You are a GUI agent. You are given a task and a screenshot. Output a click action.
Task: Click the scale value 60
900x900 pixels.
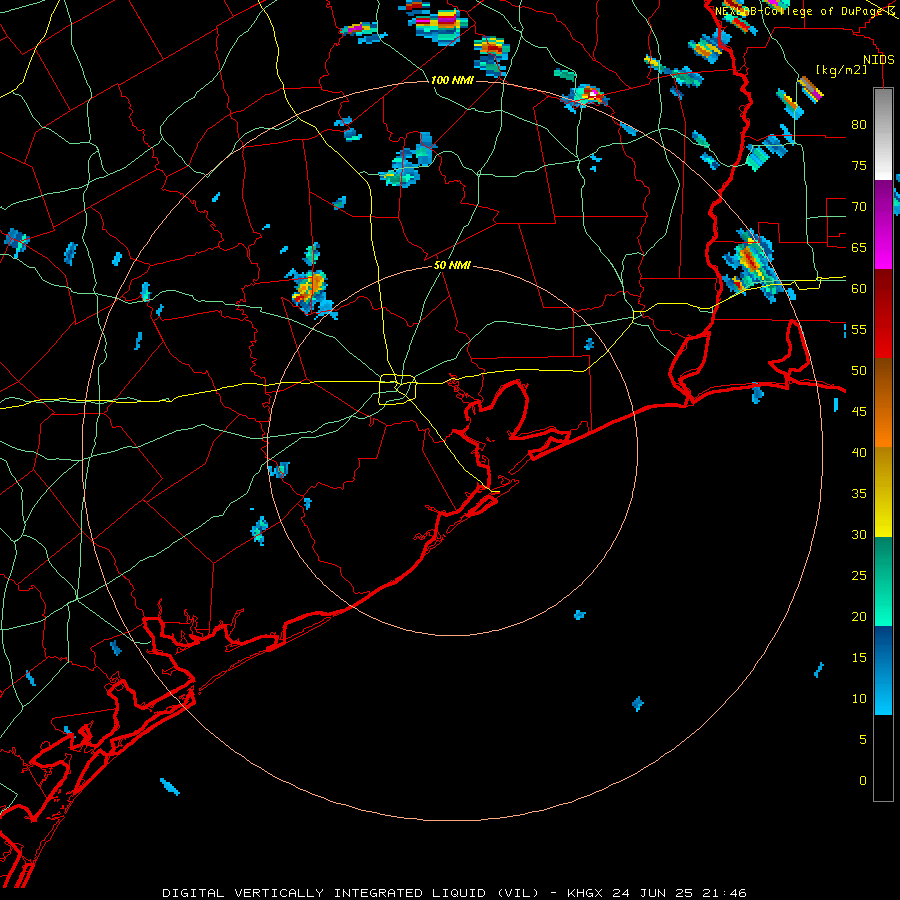[859, 289]
